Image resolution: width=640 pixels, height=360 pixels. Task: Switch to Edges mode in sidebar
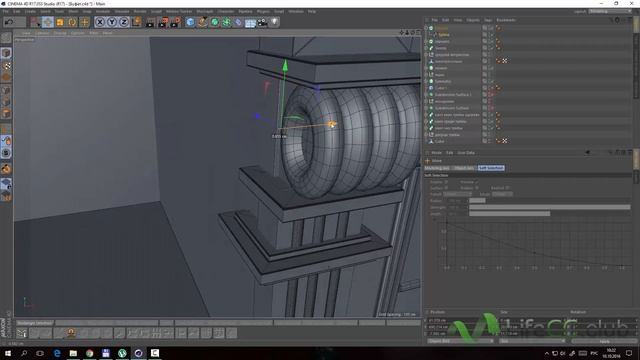pyautogui.click(x=6, y=102)
